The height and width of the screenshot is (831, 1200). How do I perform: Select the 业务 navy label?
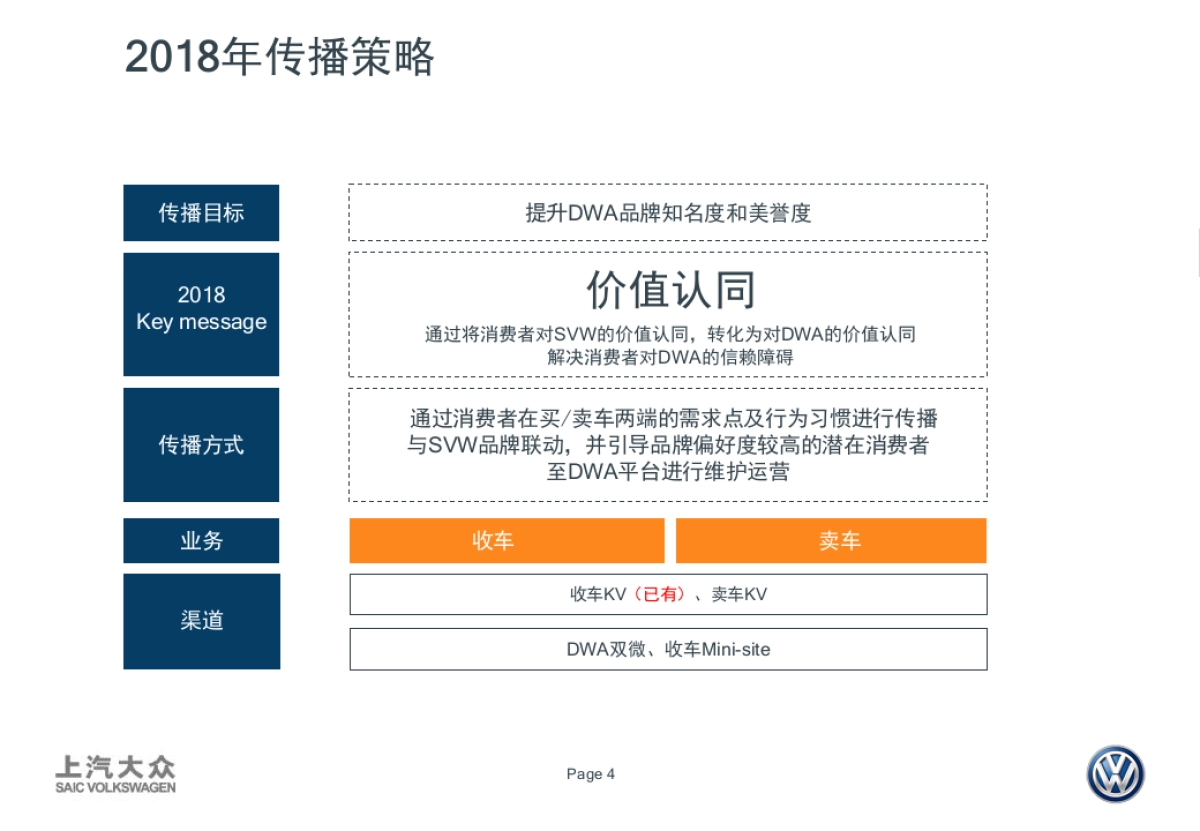coord(200,540)
